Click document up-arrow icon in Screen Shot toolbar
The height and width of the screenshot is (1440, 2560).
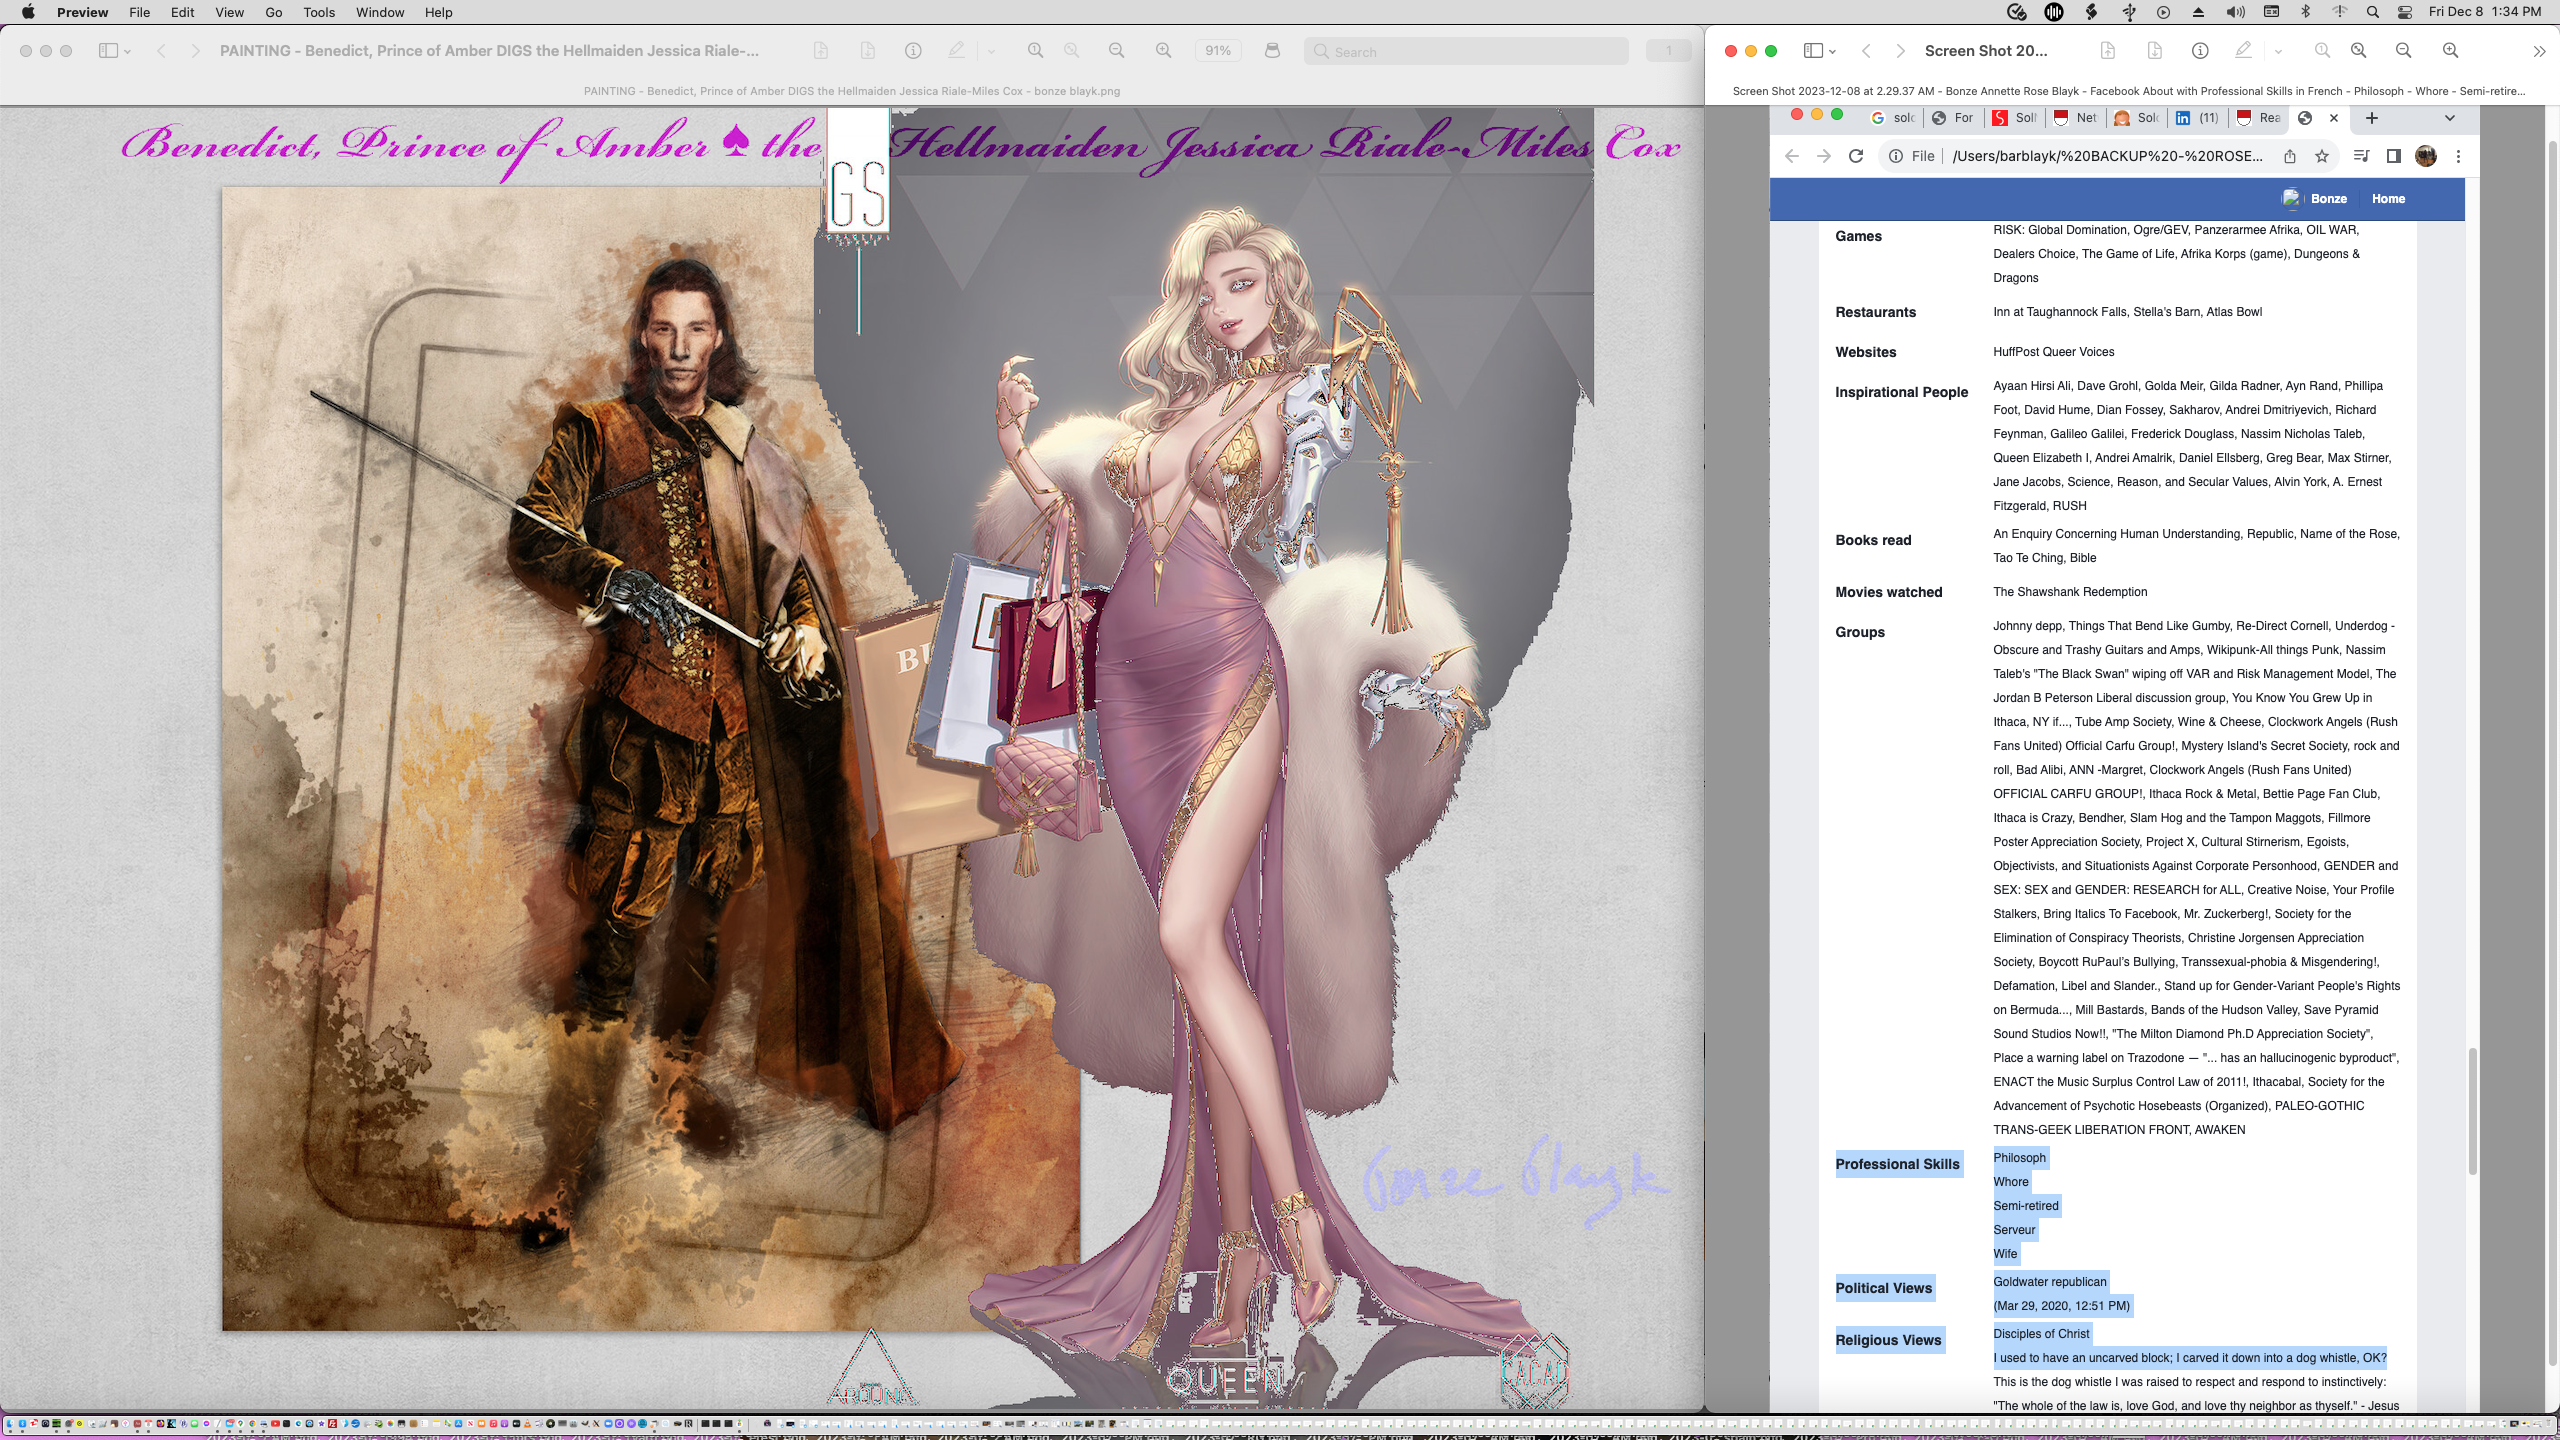(2107, 50)
